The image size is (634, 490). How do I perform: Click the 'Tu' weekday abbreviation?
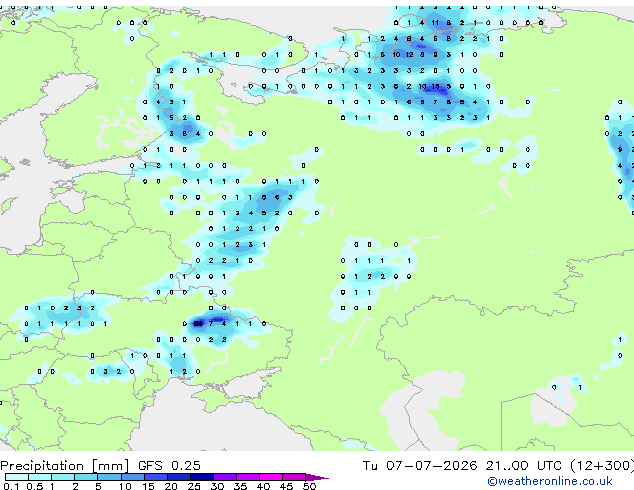pos(370,466)
